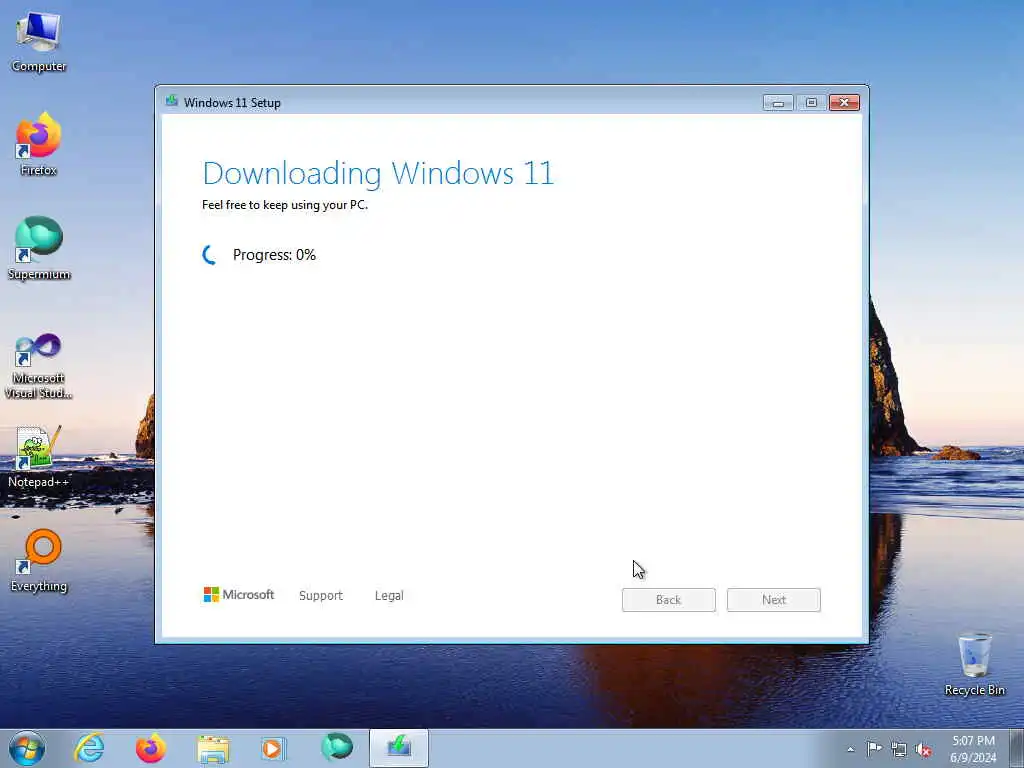Open the Legal link
This screenshot has width=1024, height=768.
[389, 596]
